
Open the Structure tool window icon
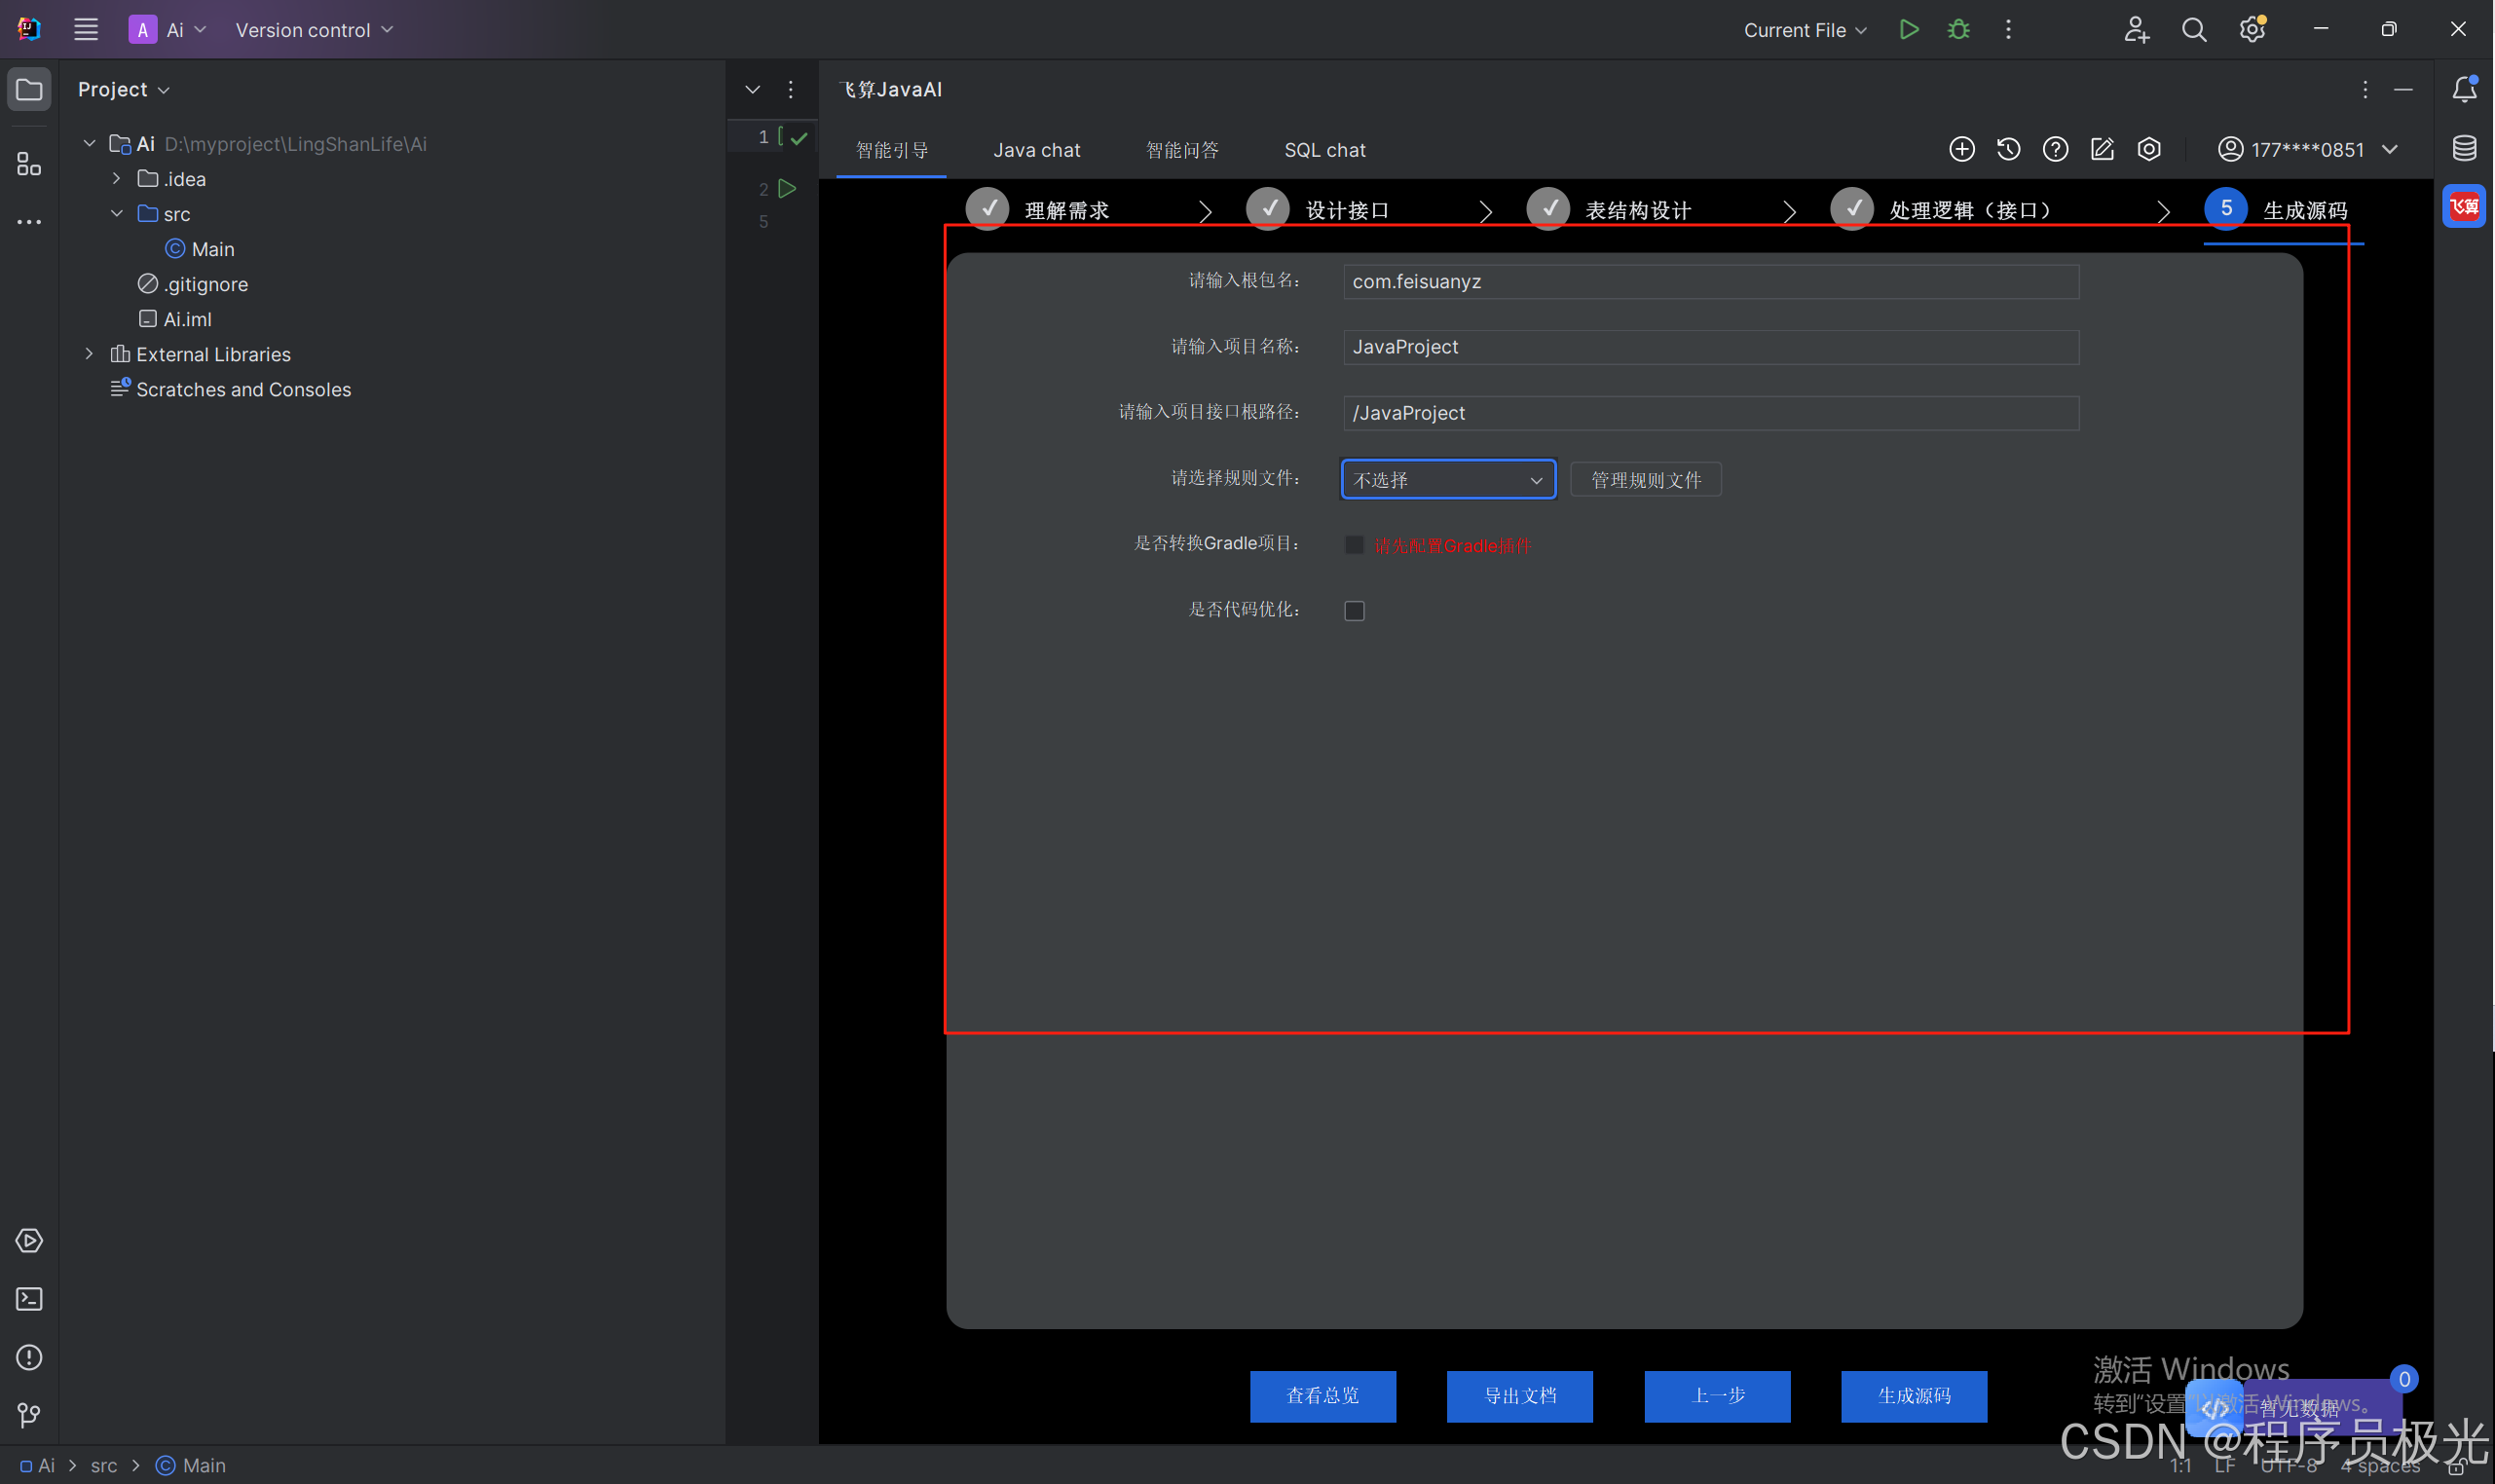(x=29, y=164)
